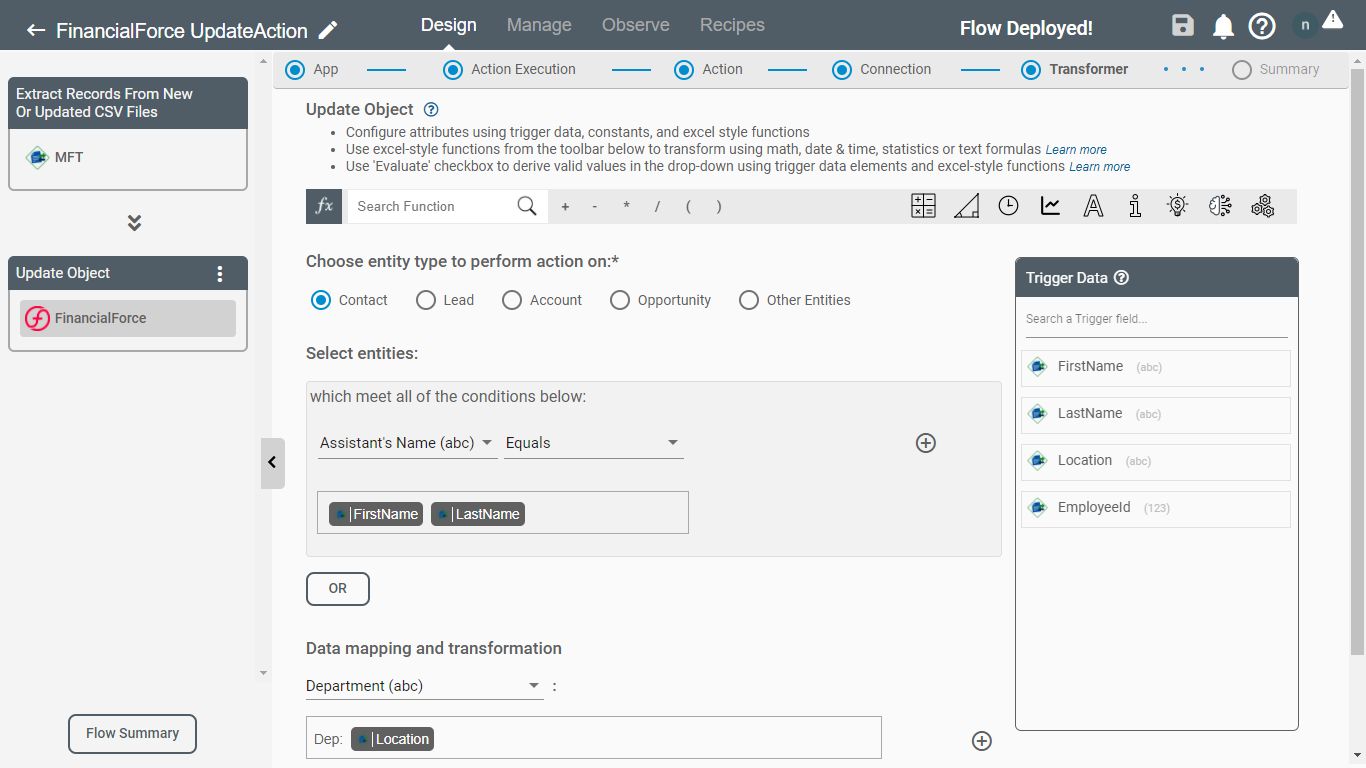Viewport: 1366px width, 768px height.
Task: Click the OR button
Action: 338,589
